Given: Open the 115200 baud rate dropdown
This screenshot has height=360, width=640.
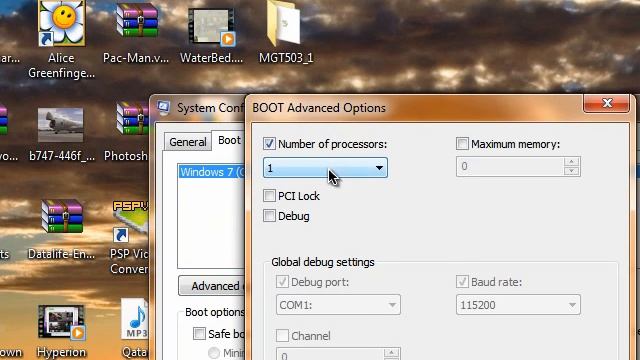Looking at the screenshot, I should pos(518,305).
